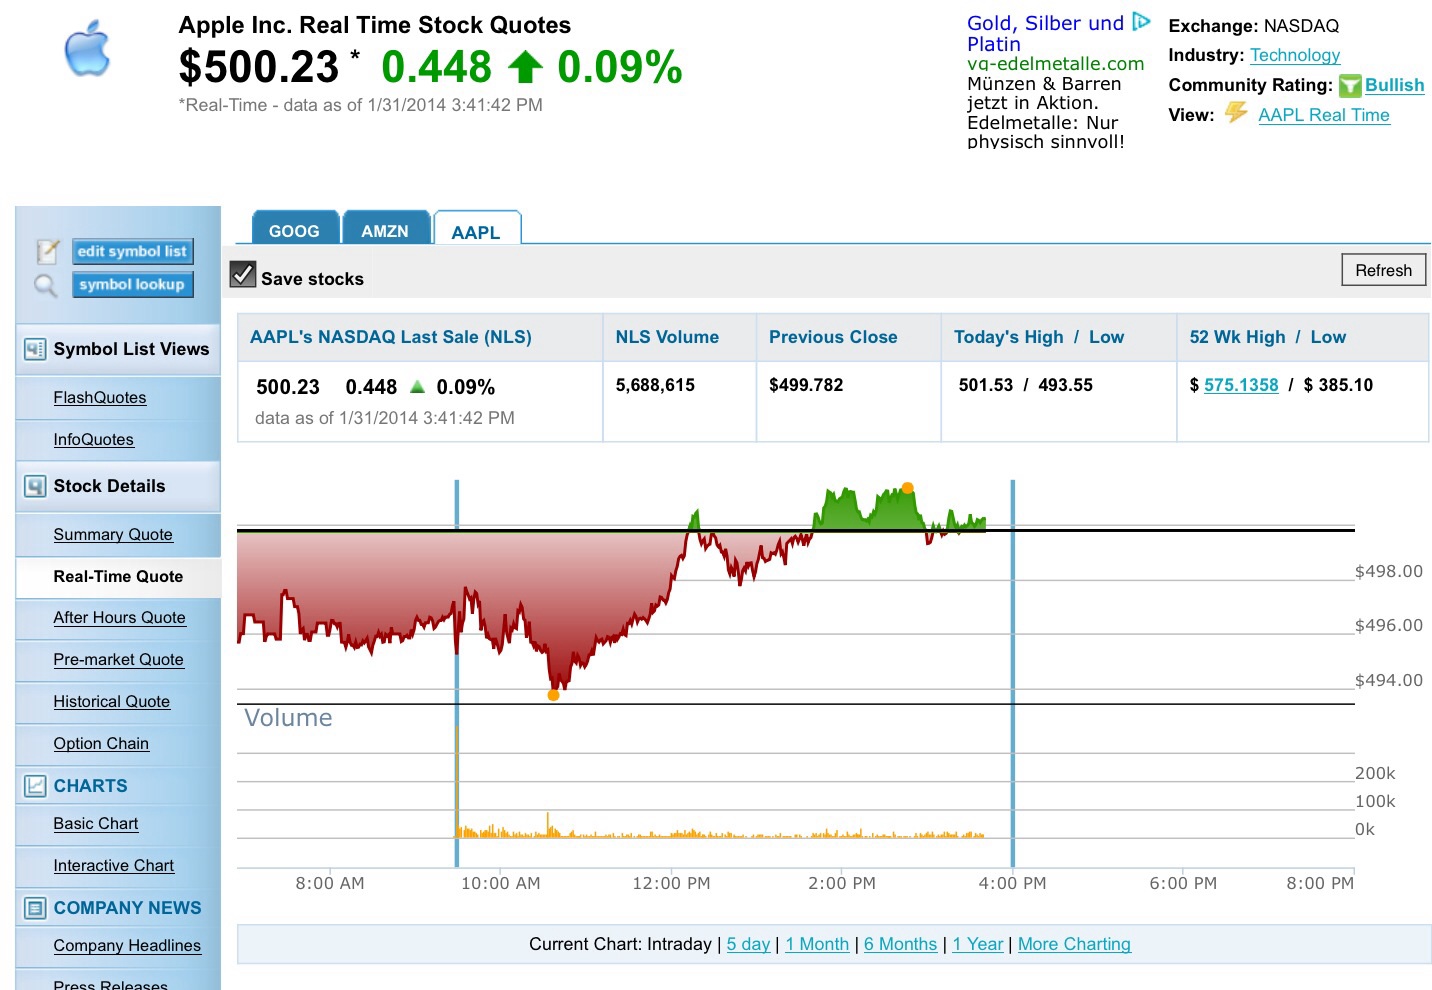Open the Interactive Chart link
This screenshot has height=990, width=1432.
coord(113,866)
